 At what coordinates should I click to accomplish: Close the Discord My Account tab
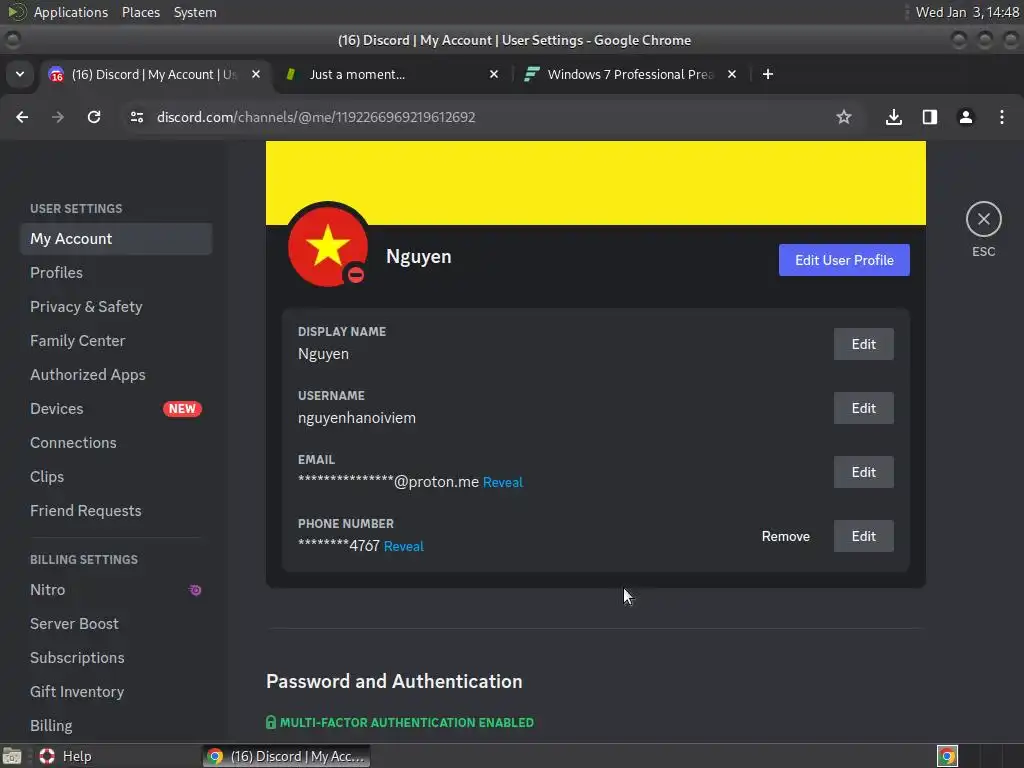[256, 74]
